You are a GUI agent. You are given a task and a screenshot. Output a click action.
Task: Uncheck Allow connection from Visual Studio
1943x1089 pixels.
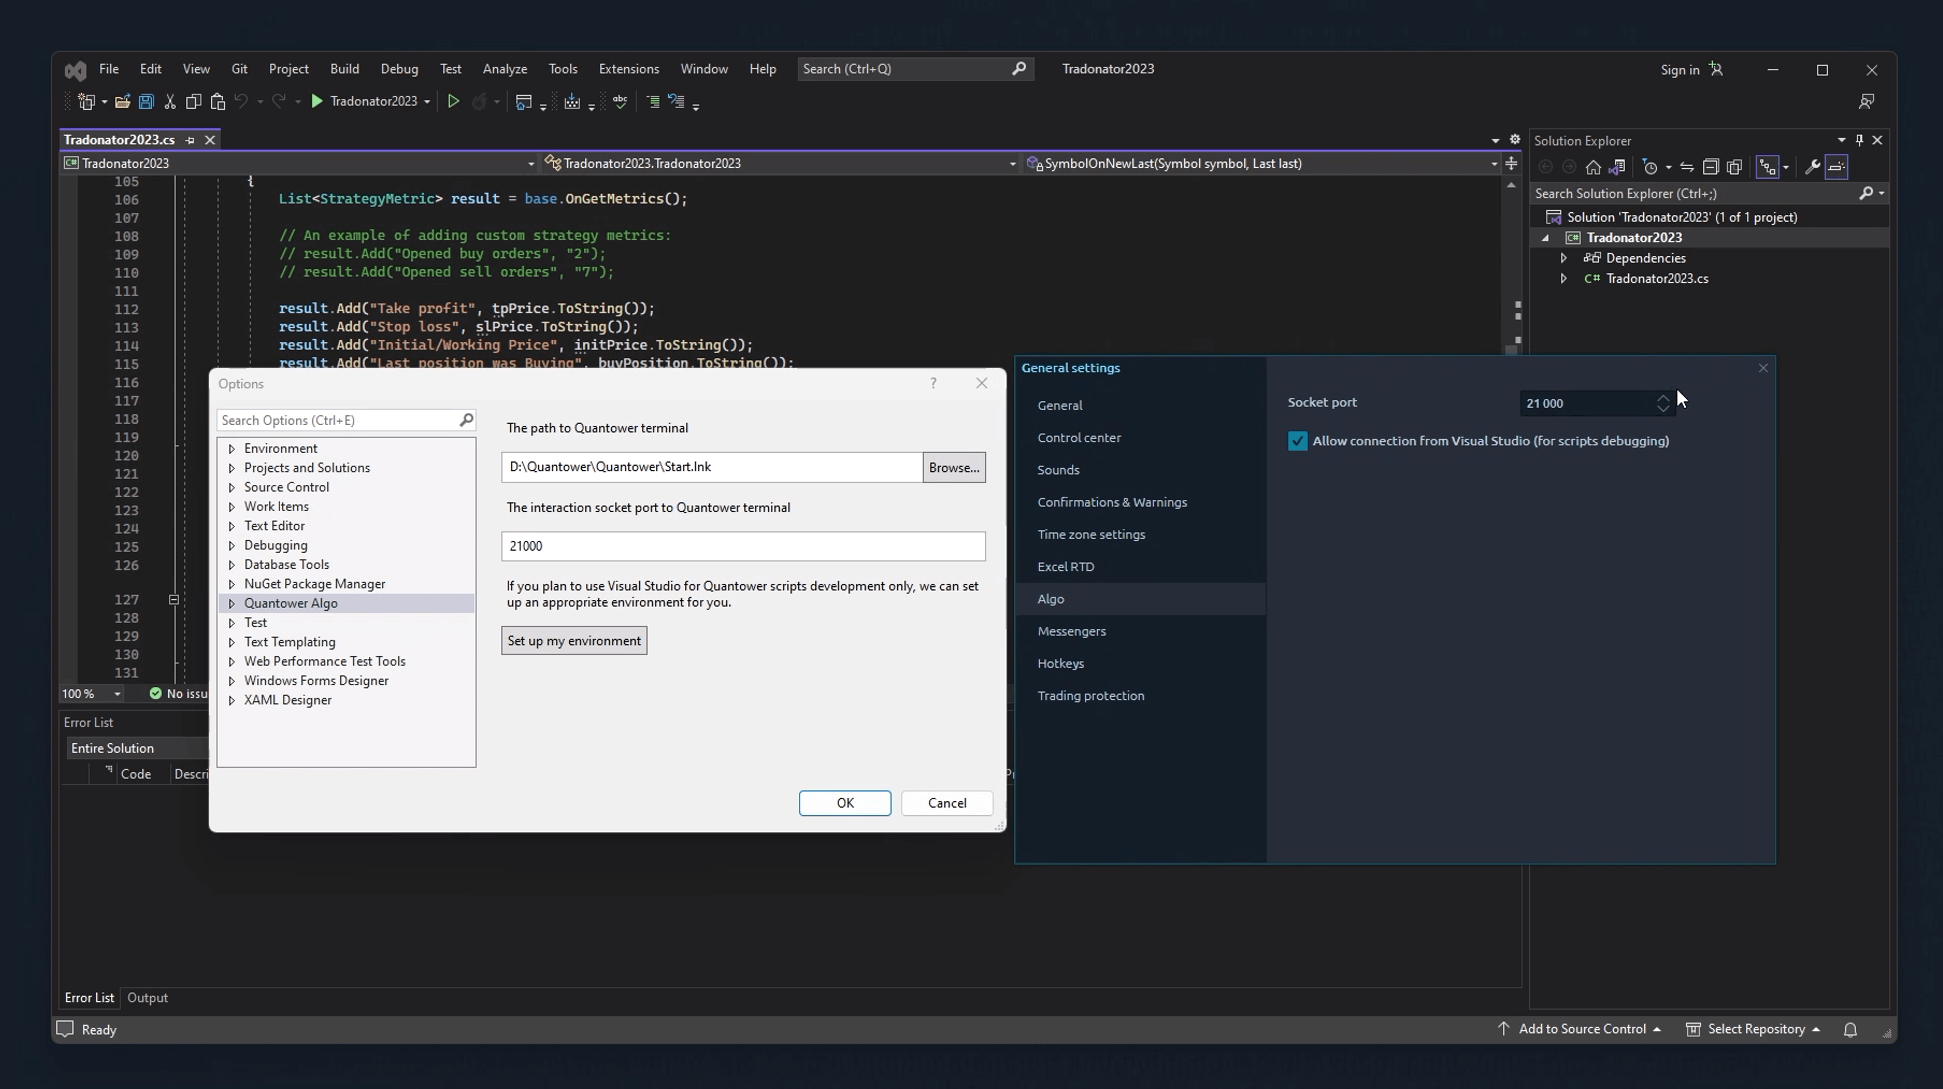(1297, 441)
